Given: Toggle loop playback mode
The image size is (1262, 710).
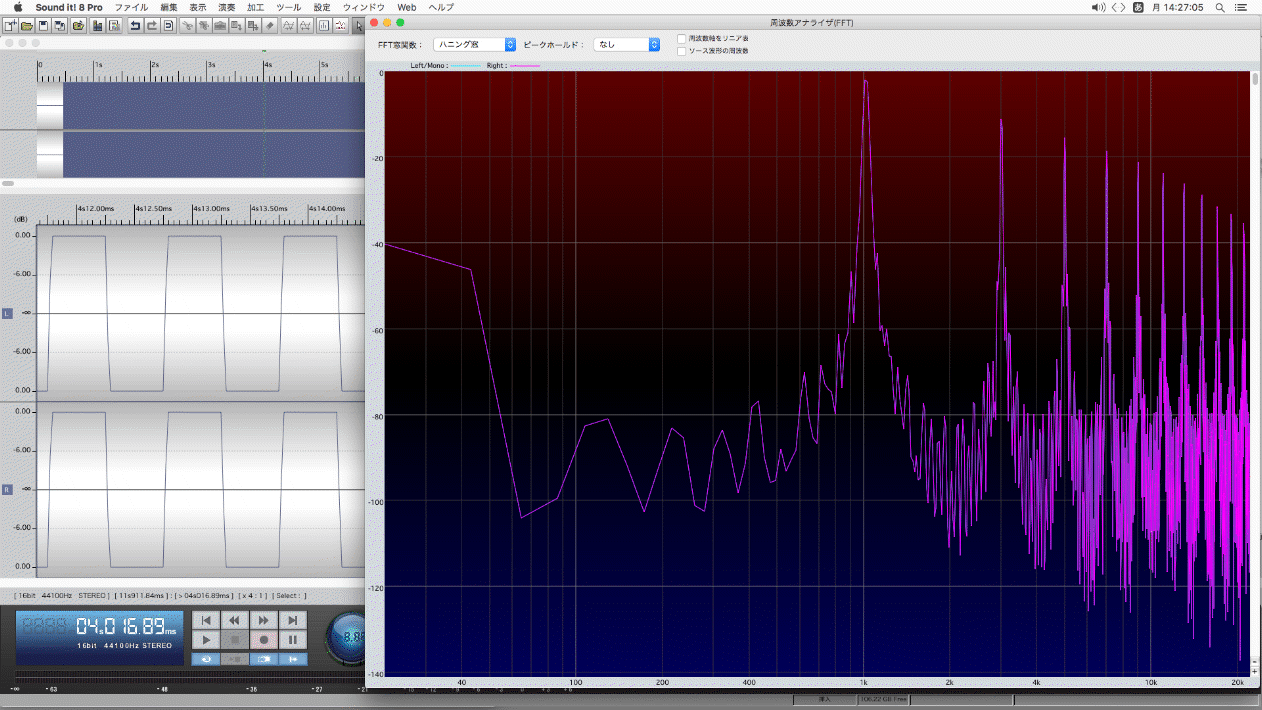Looking at the screenshot, I should pyautogui.click(x=206, y=659).
